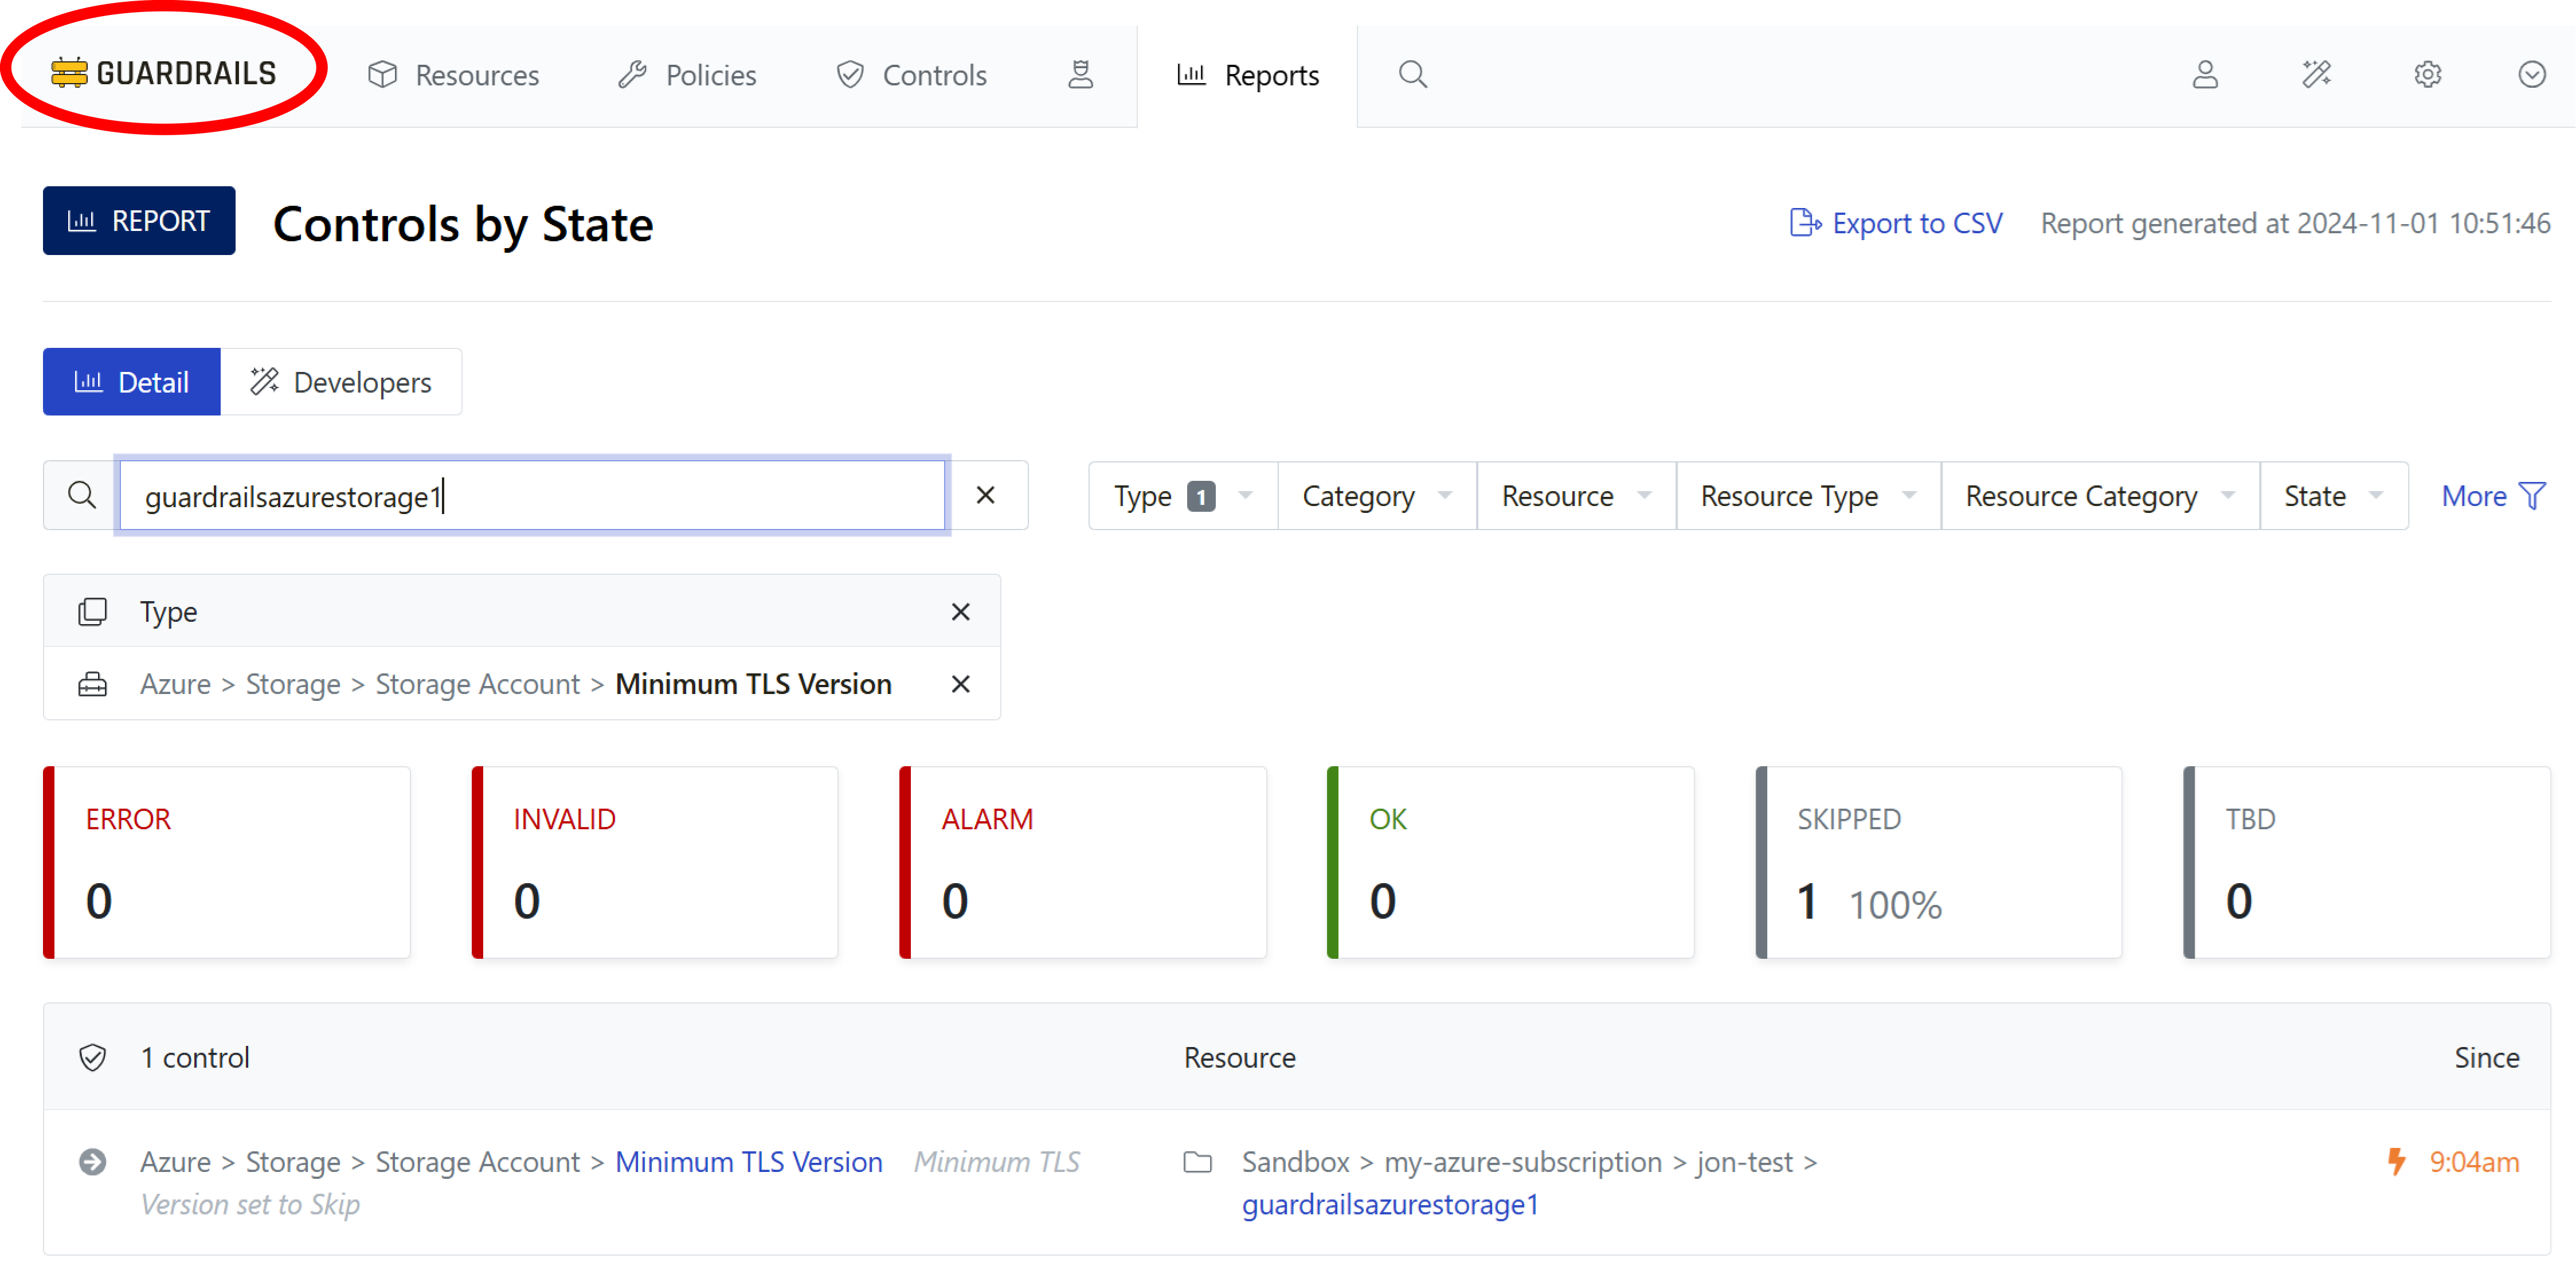Open the search magnifier in top navigation

point(1412,75)
